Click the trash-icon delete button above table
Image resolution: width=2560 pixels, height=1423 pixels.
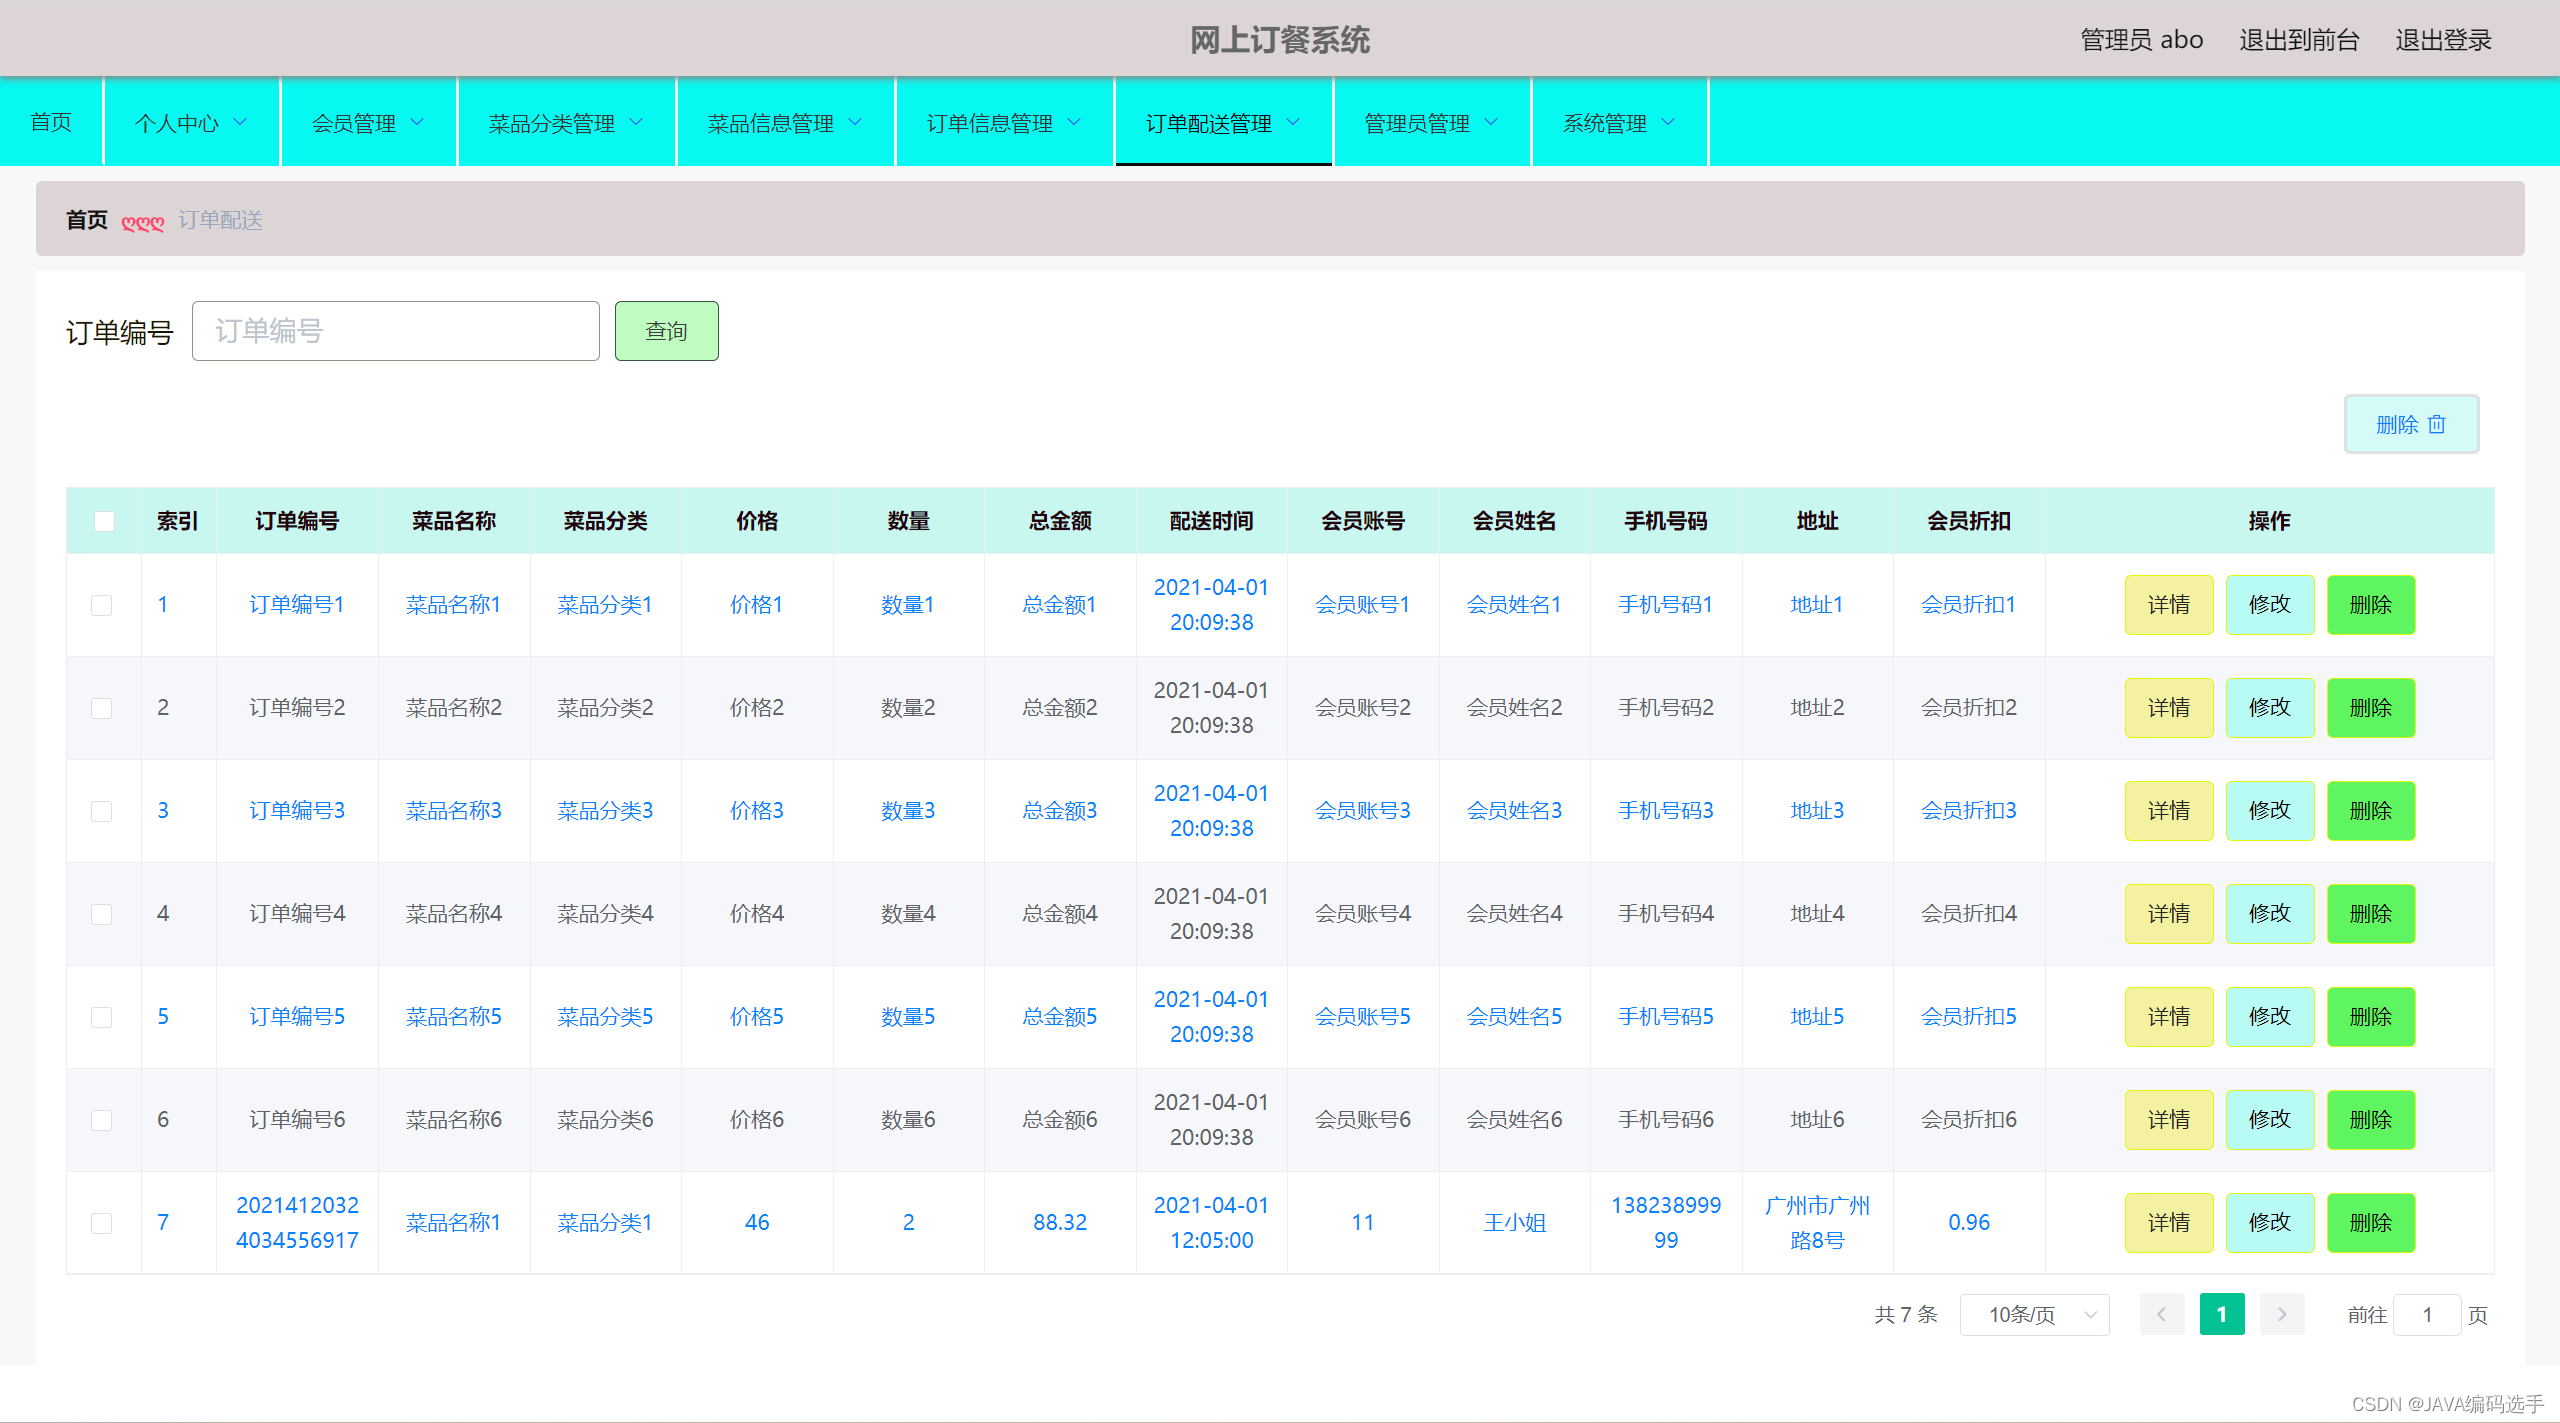2410,424
